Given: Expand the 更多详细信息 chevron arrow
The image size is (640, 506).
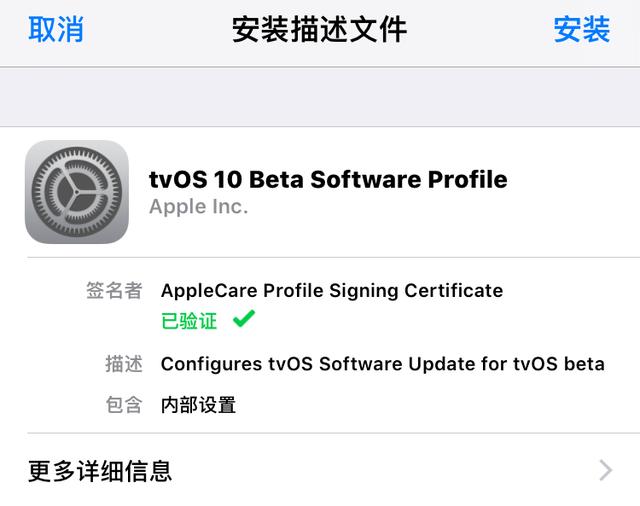Looking at the screenshot, I should pyautogui.click(x=605, y=470).
